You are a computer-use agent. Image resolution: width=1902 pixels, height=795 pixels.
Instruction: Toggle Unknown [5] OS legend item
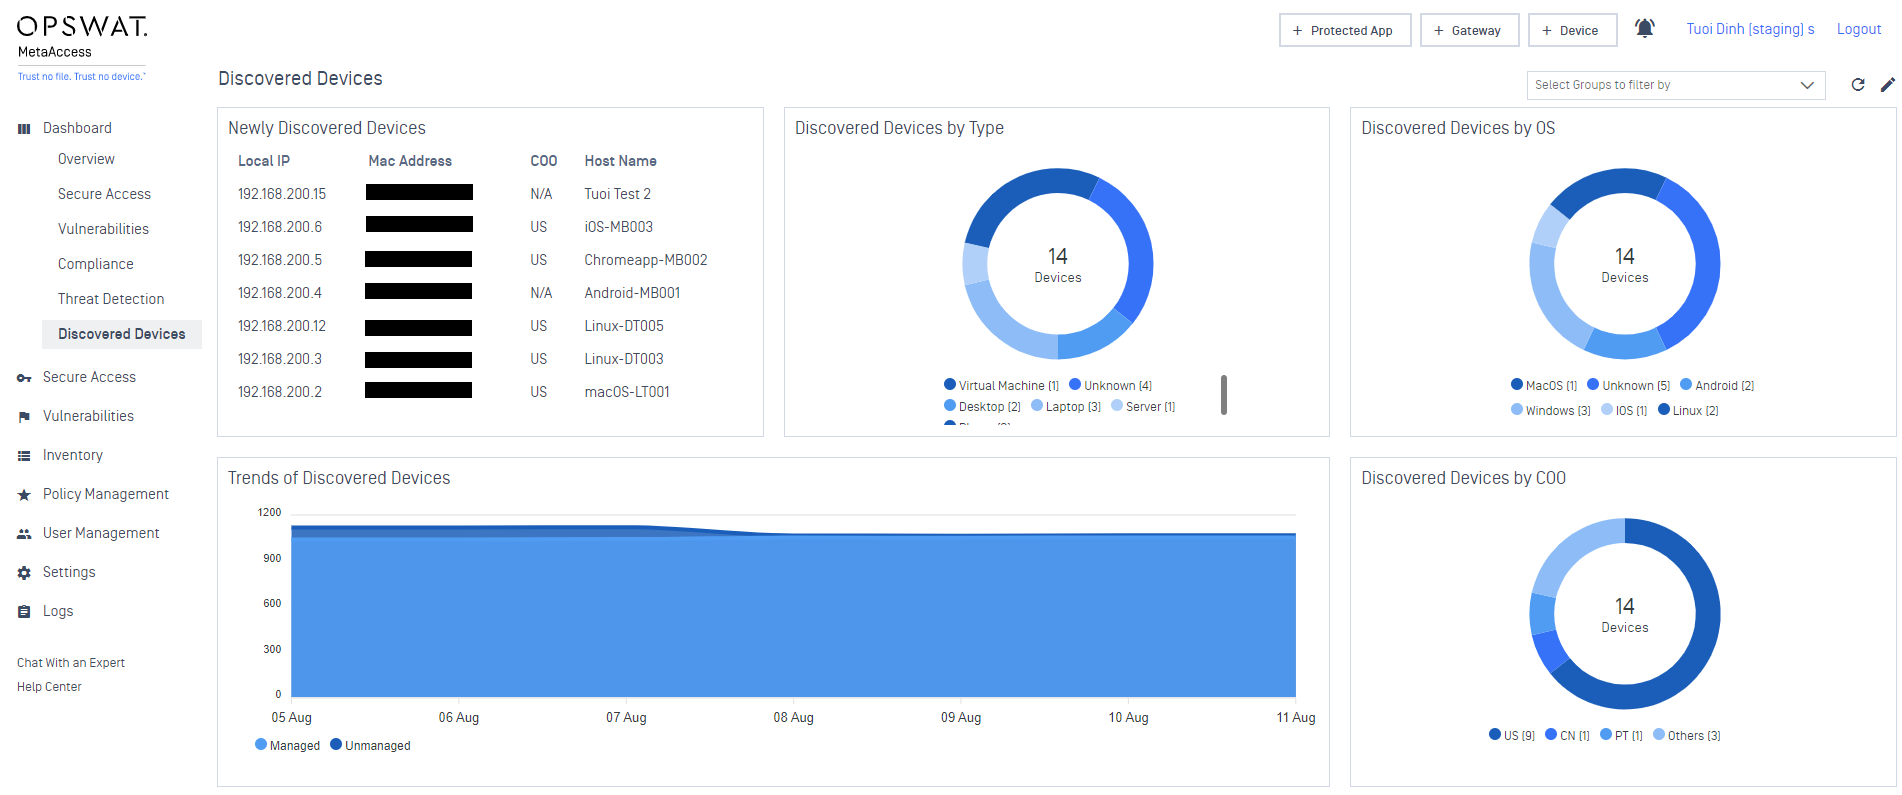pyautogui.click(x=1629, y=385)
